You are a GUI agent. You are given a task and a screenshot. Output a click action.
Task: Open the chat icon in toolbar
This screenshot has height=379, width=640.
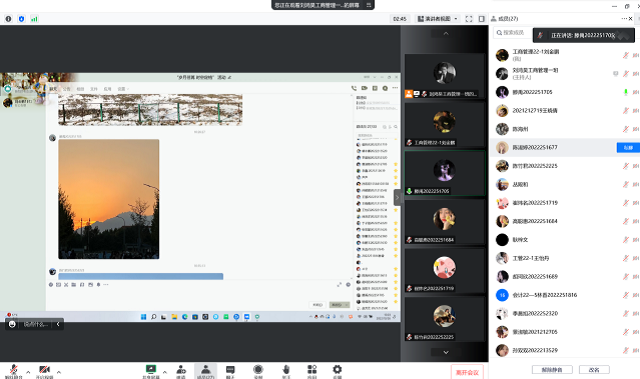point(230,370)
